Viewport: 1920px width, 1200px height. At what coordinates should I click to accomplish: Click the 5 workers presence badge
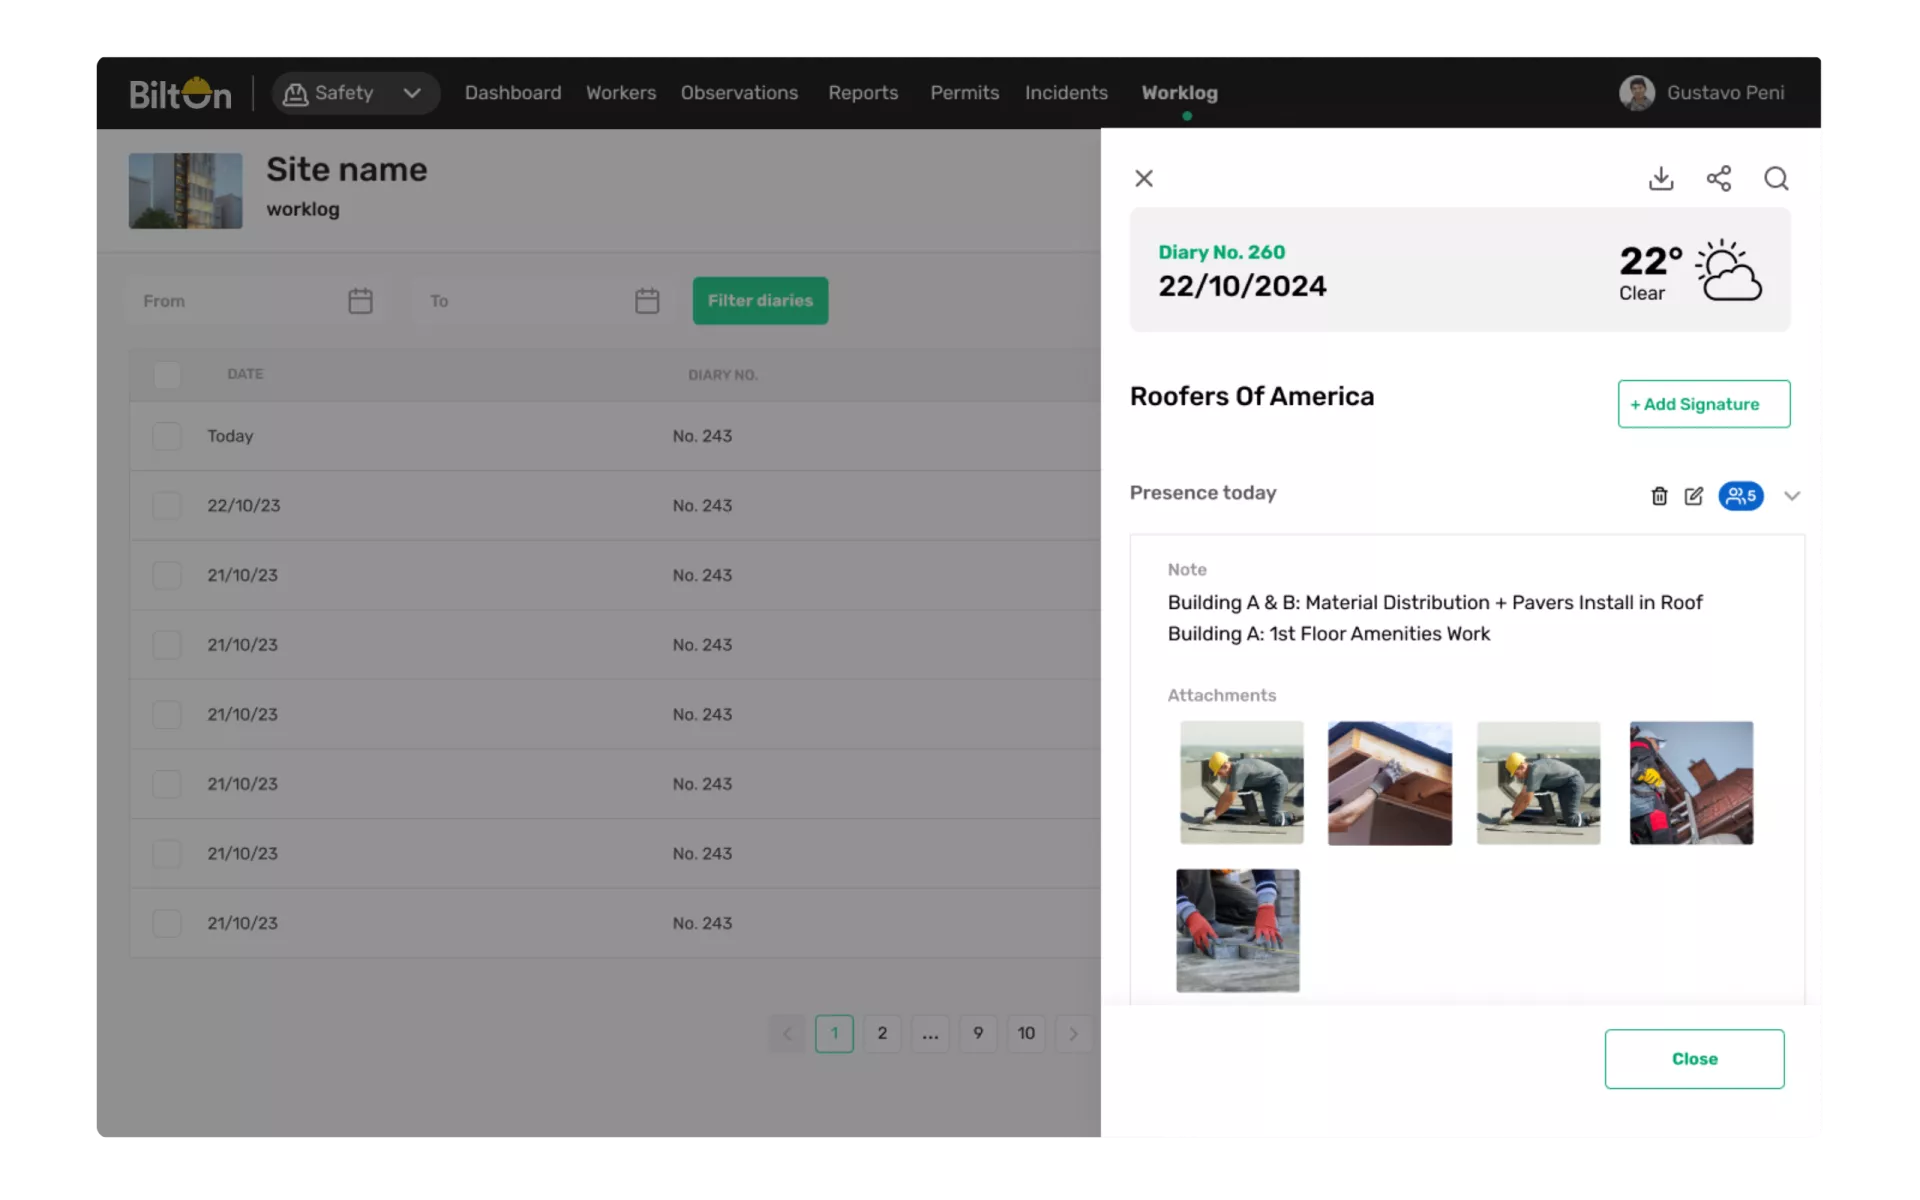point(1741,496)
